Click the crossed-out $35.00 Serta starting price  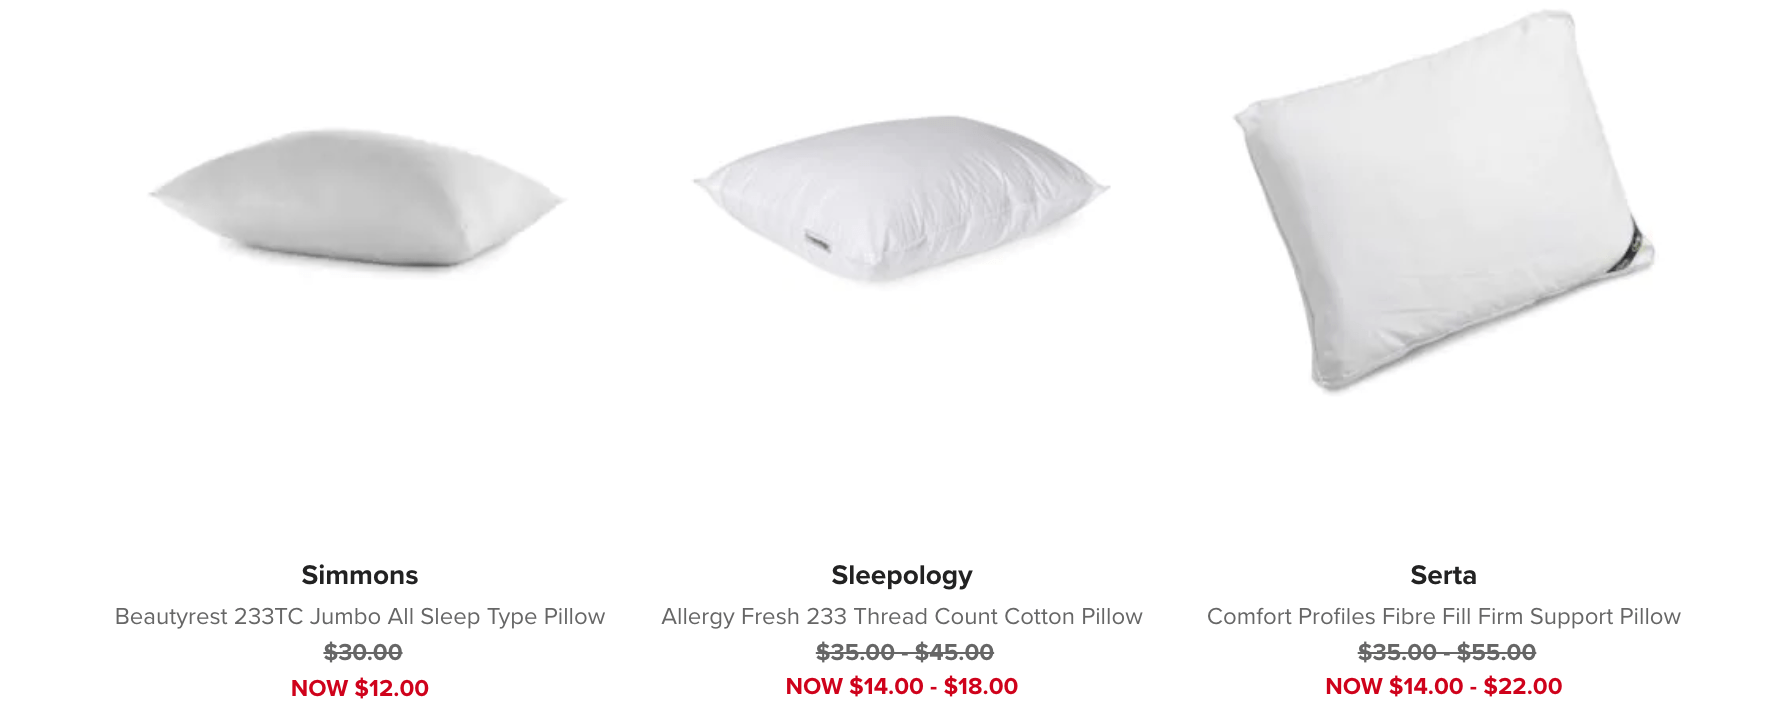coord(1397,652)
